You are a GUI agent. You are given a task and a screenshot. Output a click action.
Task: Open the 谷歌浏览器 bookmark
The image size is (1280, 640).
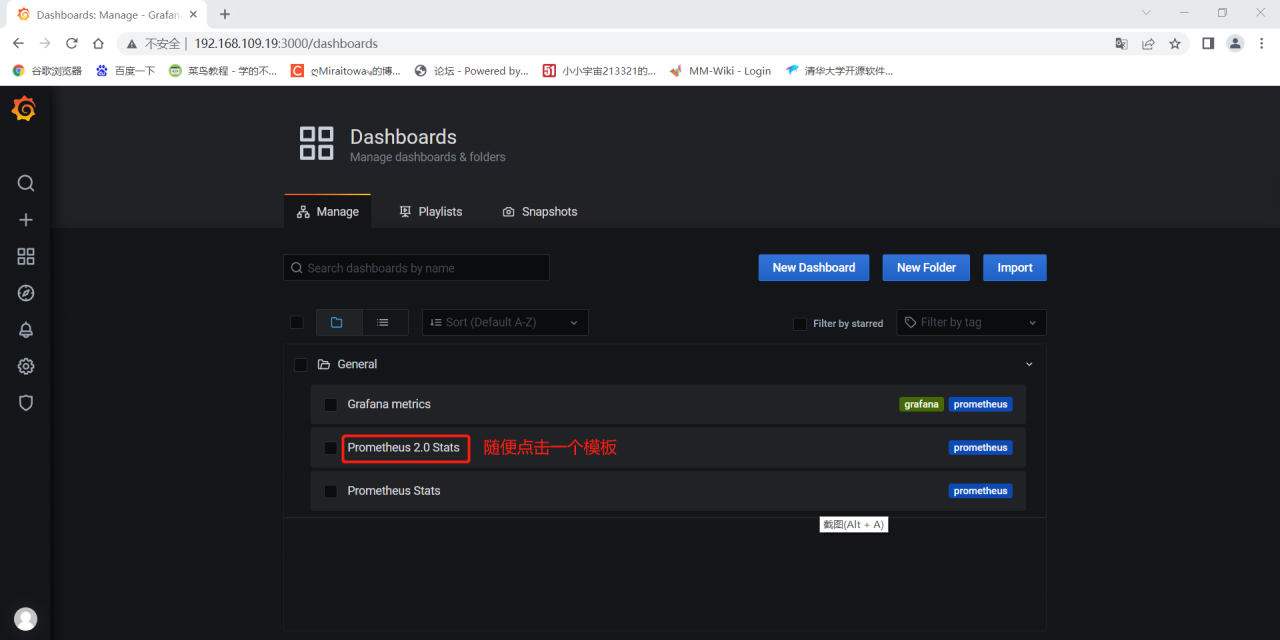pyautogui.click(x=47, y=71)
